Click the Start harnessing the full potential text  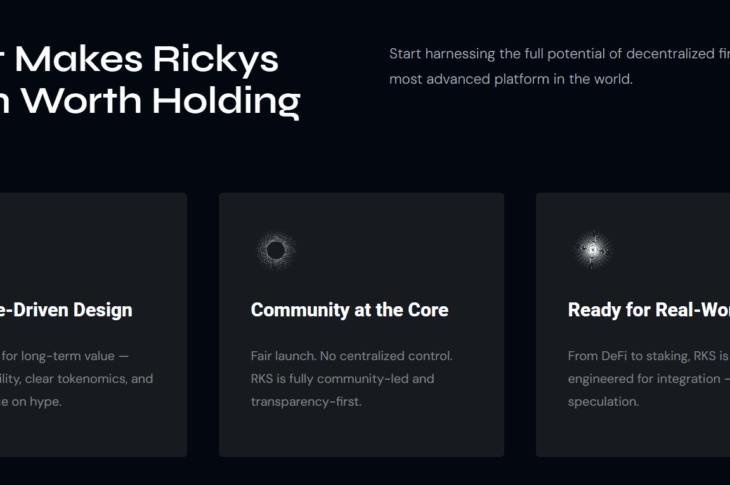559,54
